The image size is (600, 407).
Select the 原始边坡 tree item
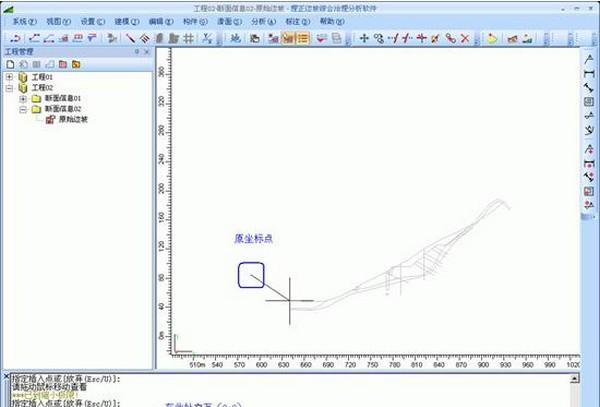(73, 119)
